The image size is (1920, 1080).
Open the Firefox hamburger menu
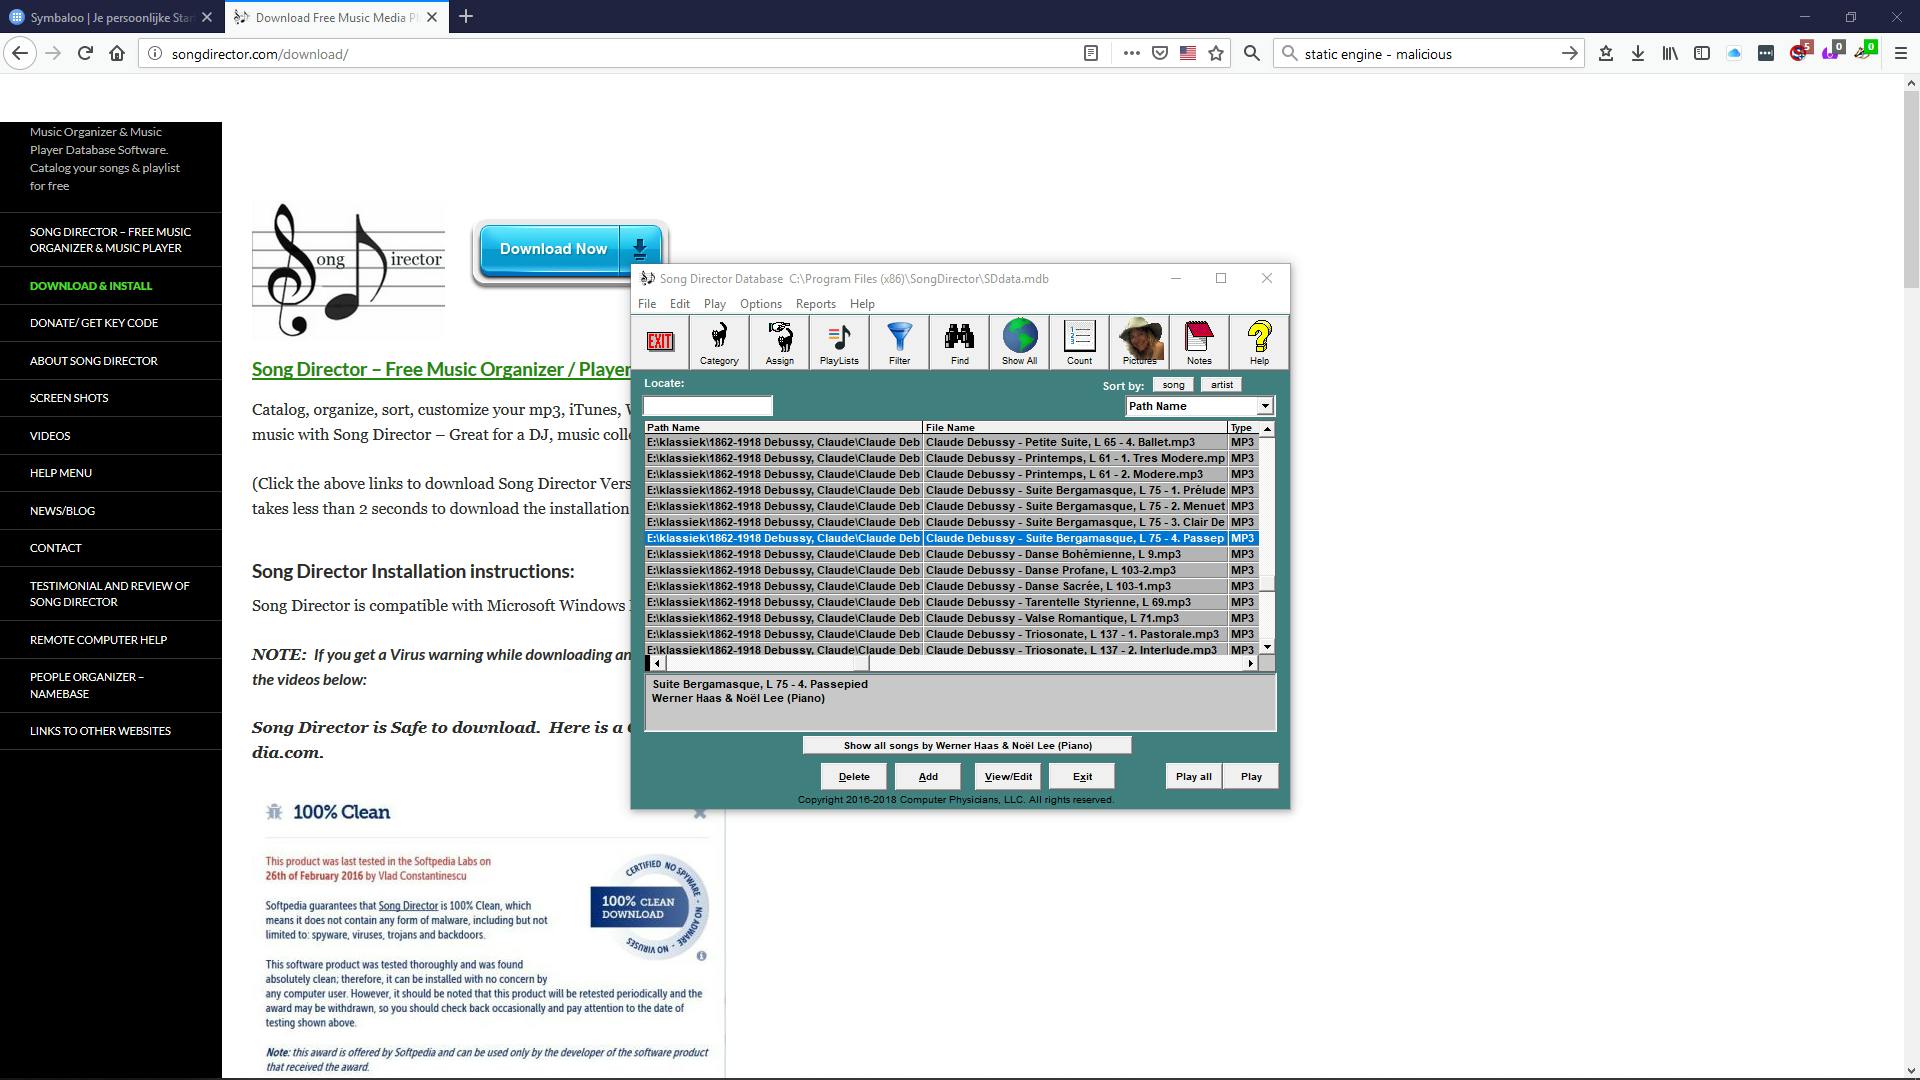(x=1901, y=54)
